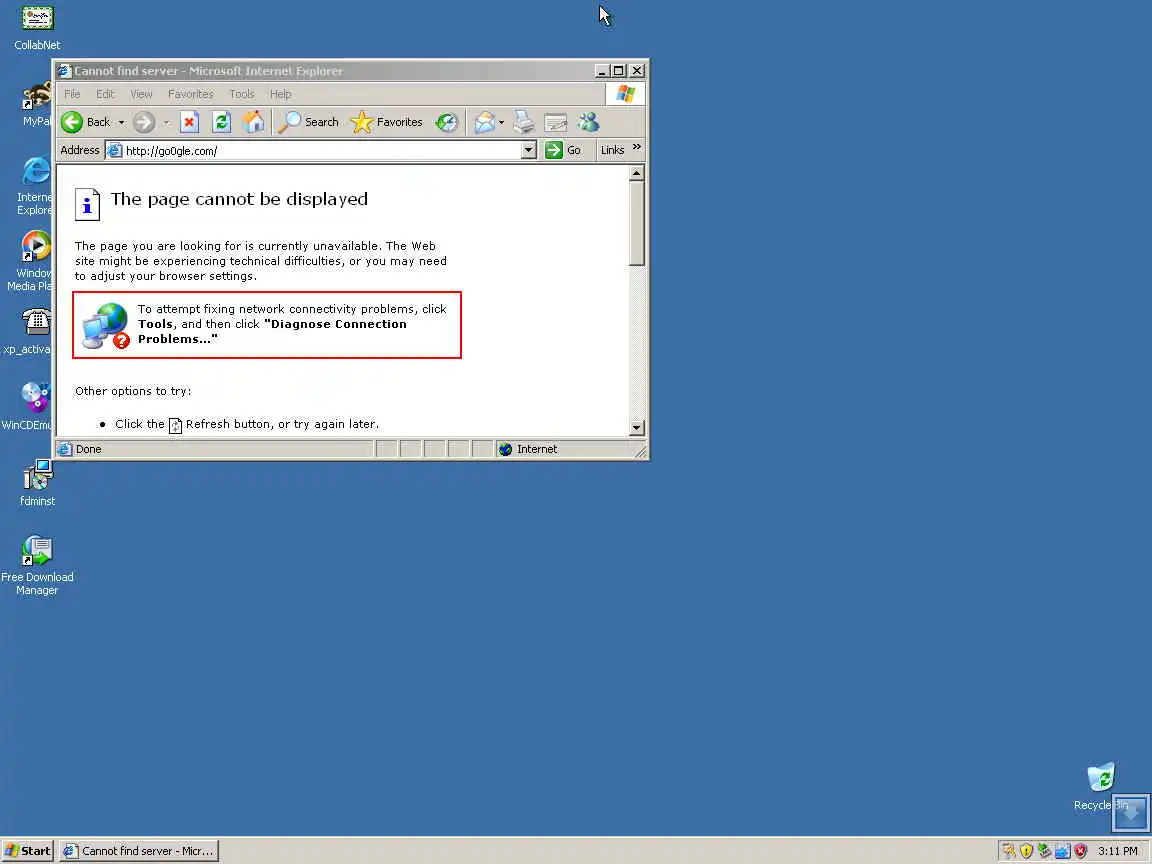The image size is (1152, 864).
Task: Click the vertical scrollbar thumb
Action: click(637, 223)
